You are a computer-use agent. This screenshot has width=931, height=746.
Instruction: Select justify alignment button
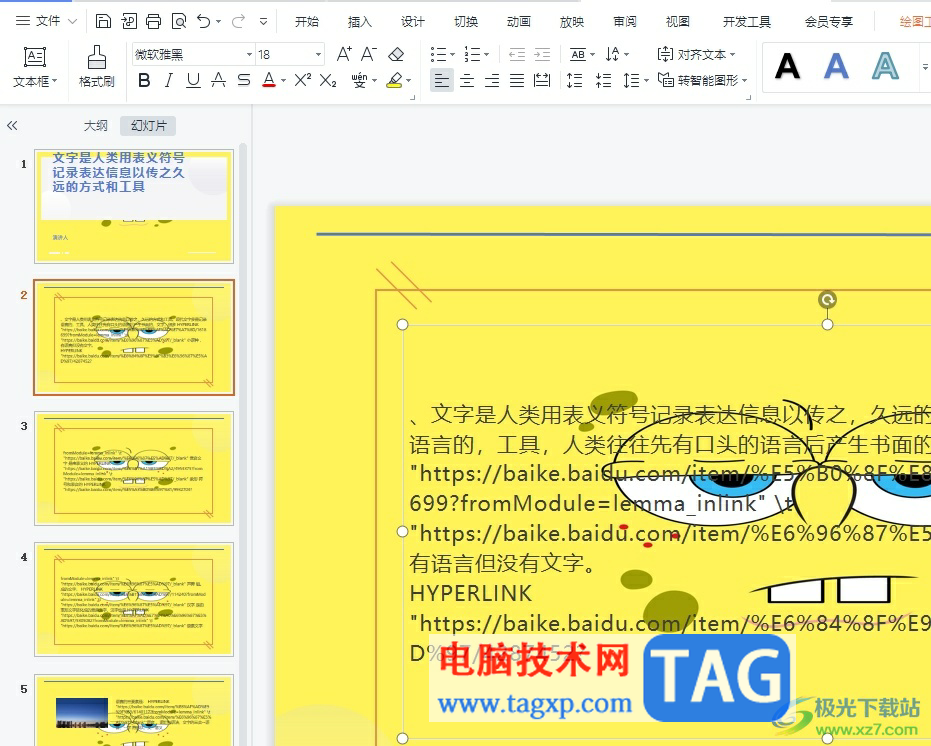[x=517, y=80]
